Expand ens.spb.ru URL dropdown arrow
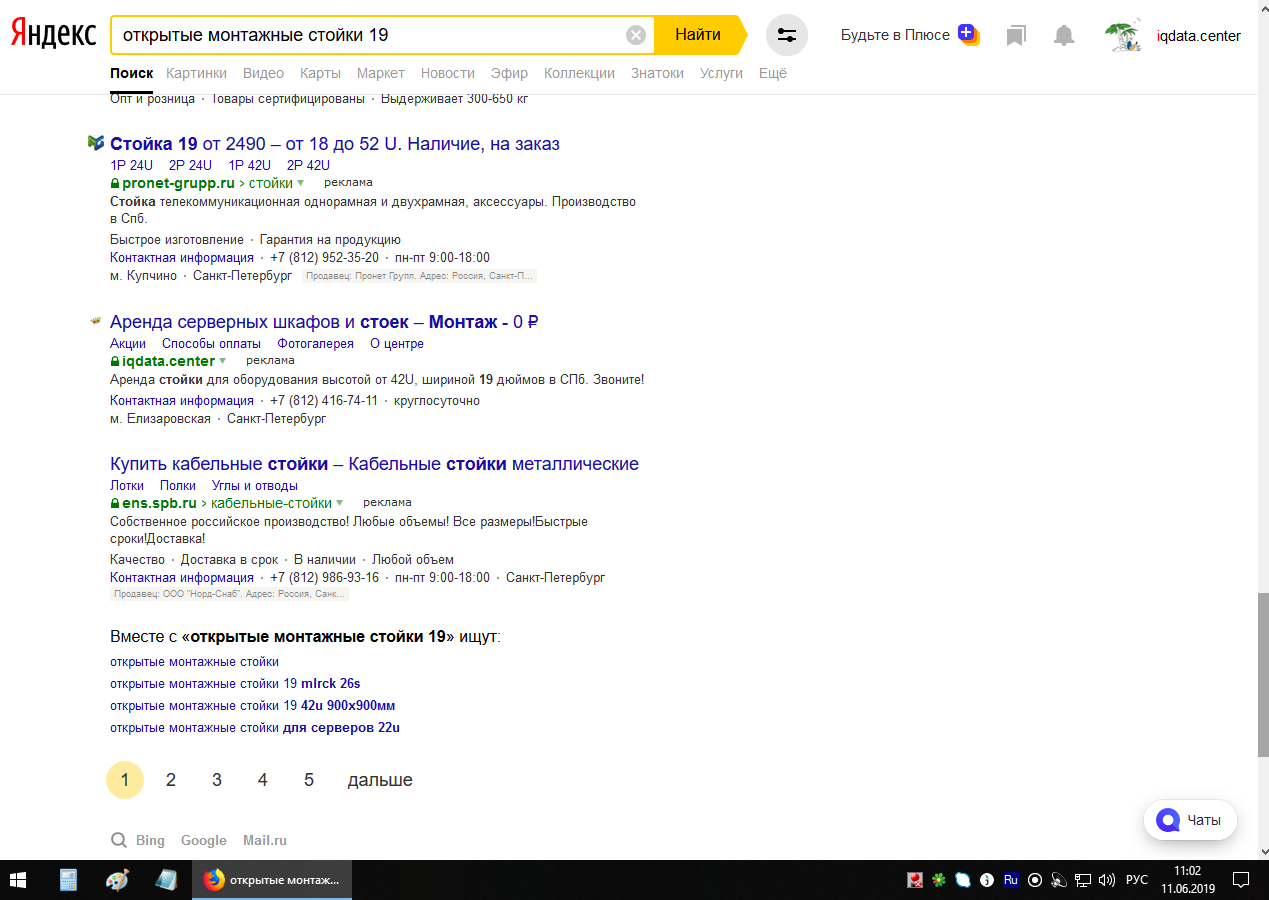This screenshot has width=1269, height=900. pos(340,503)
